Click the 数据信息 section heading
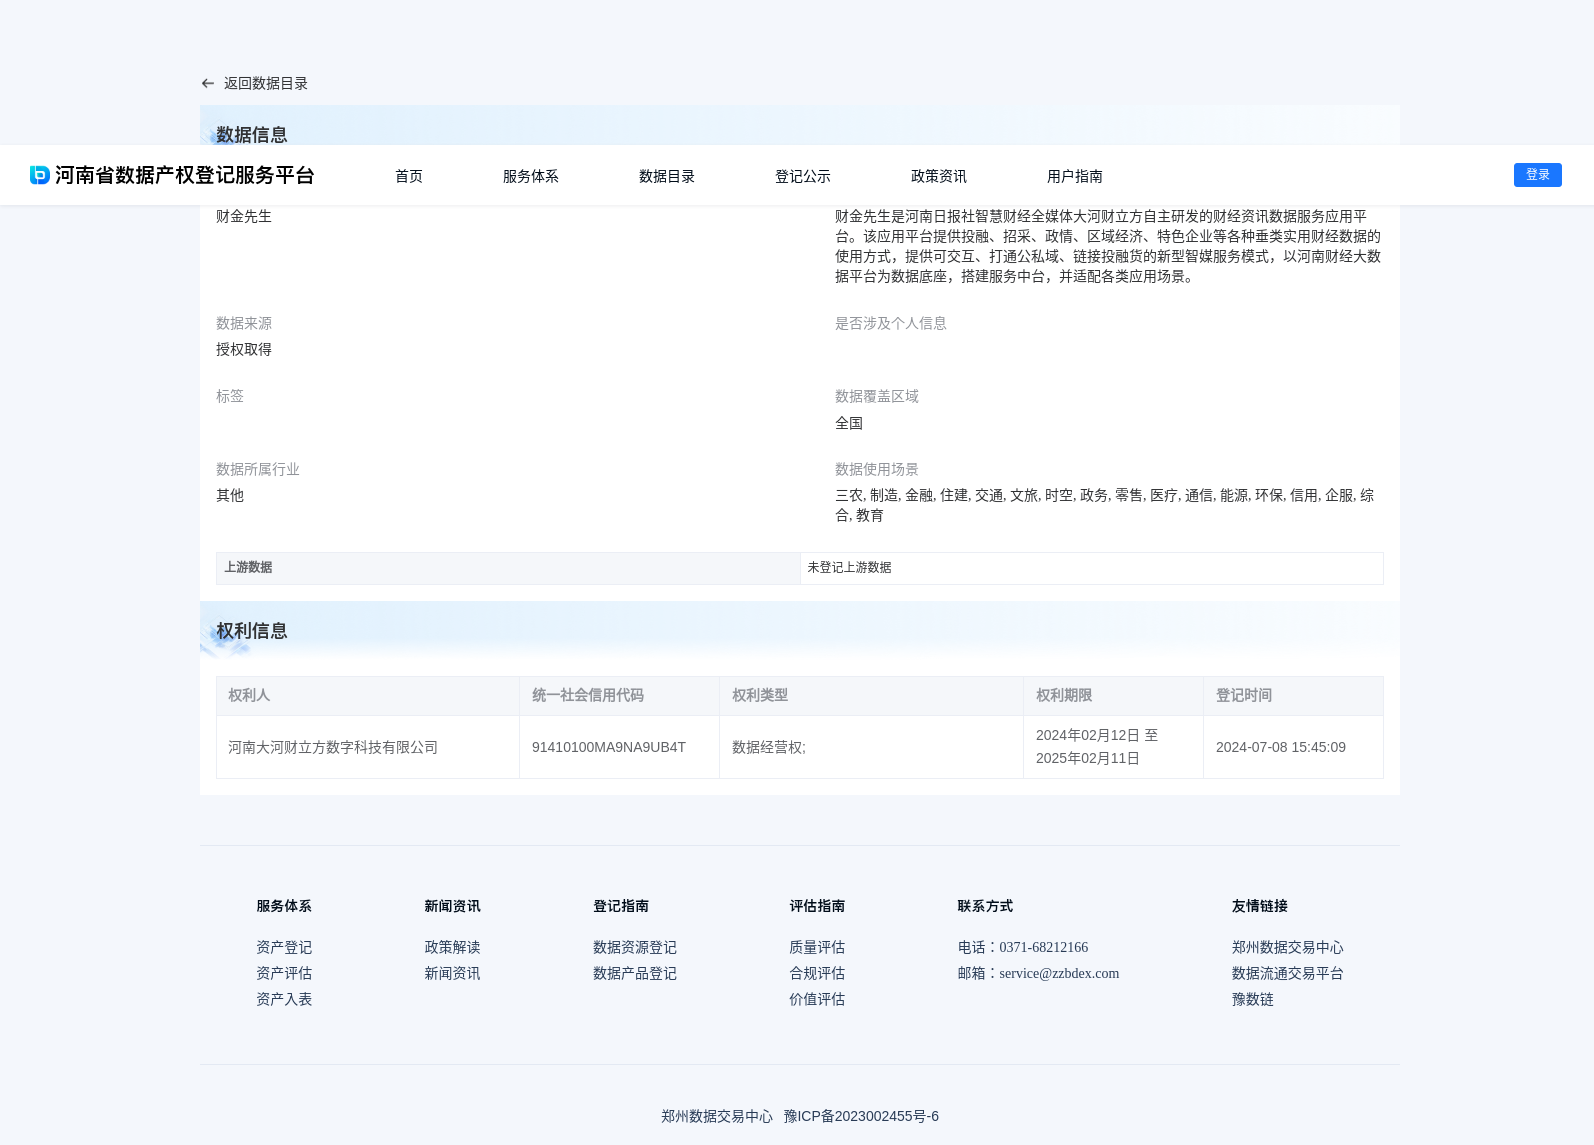1594x1145 pixels. coord(252,134)
